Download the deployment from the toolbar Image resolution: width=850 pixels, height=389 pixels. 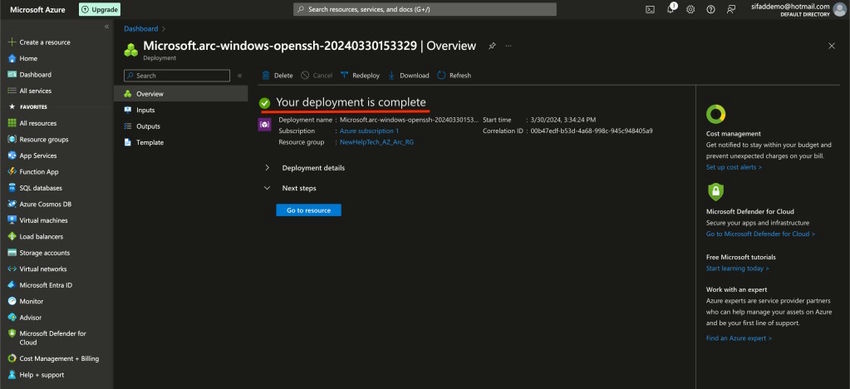coord(408,76)
